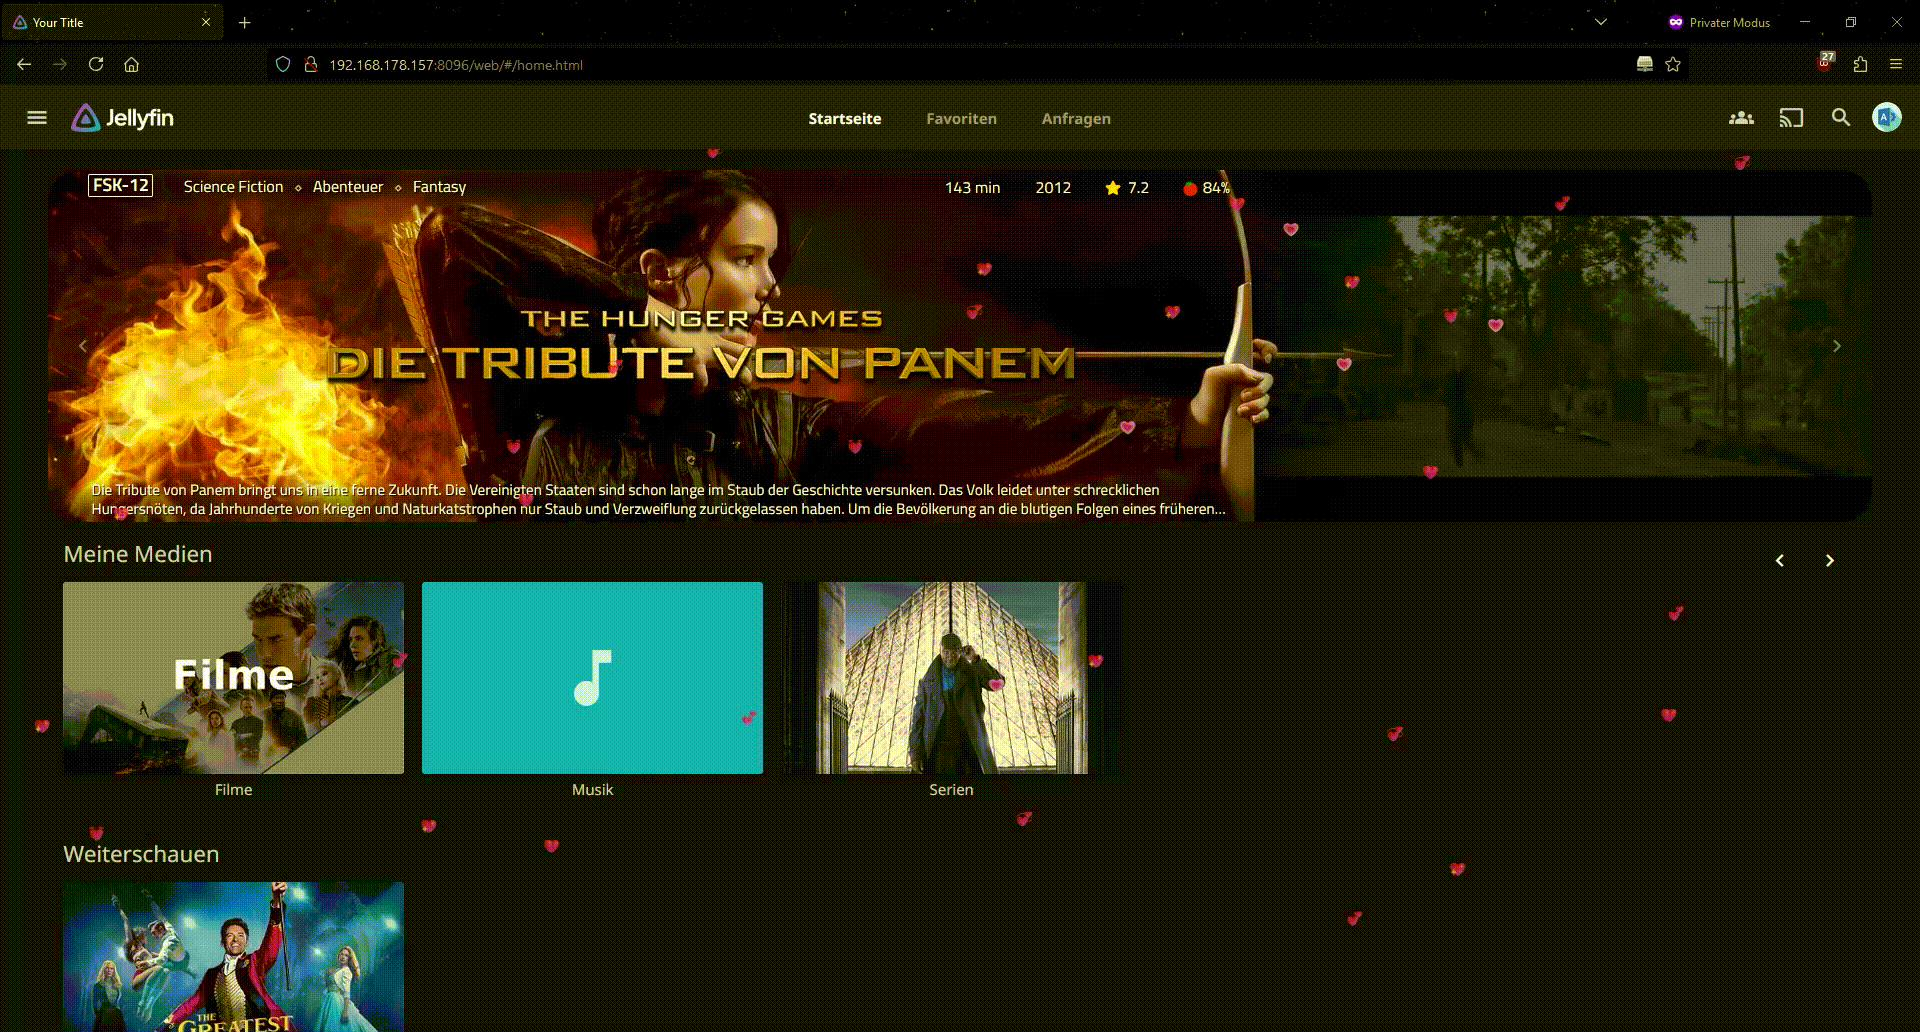
Task: Click the Science Fiction genre
Action: (x=233, y=187)
